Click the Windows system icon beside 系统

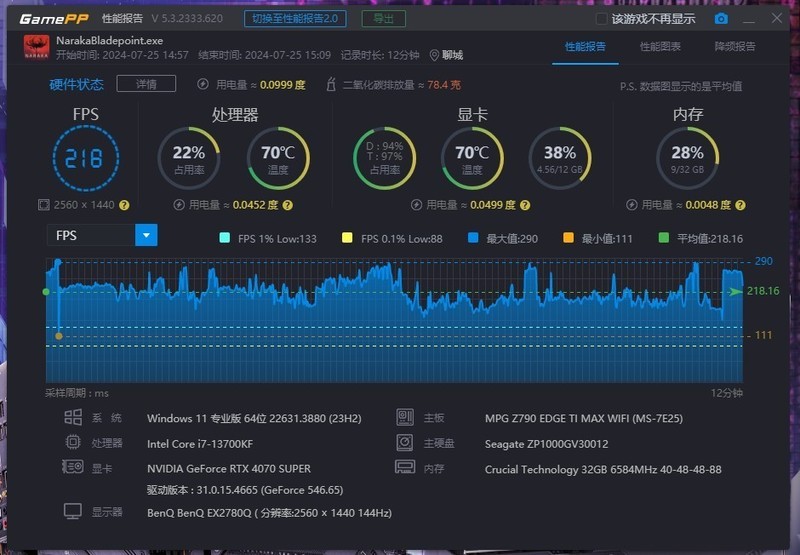[x=73, y=417]
